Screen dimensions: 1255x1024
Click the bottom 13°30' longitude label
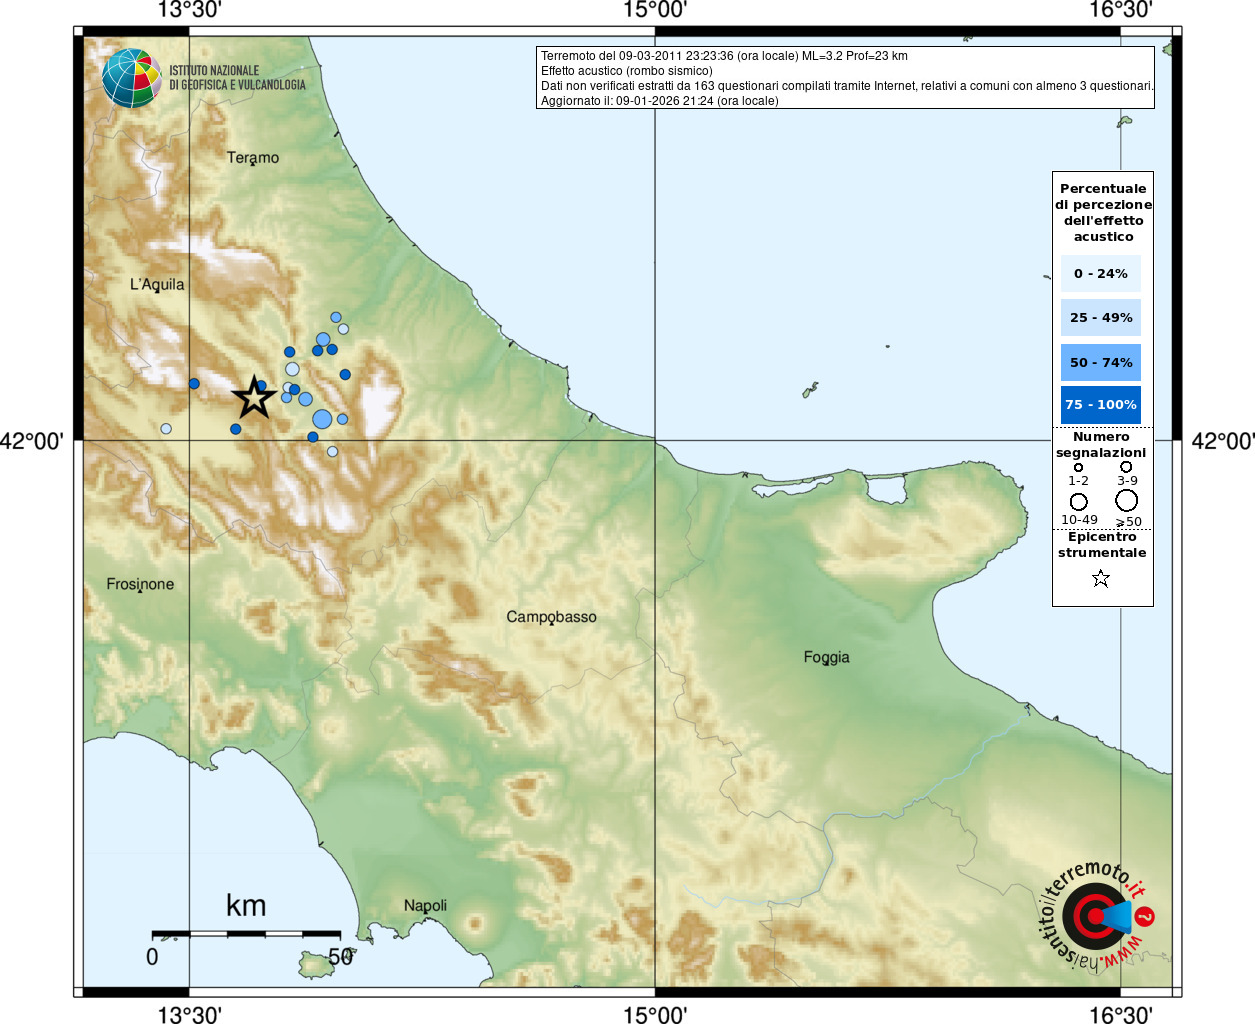189,1015
